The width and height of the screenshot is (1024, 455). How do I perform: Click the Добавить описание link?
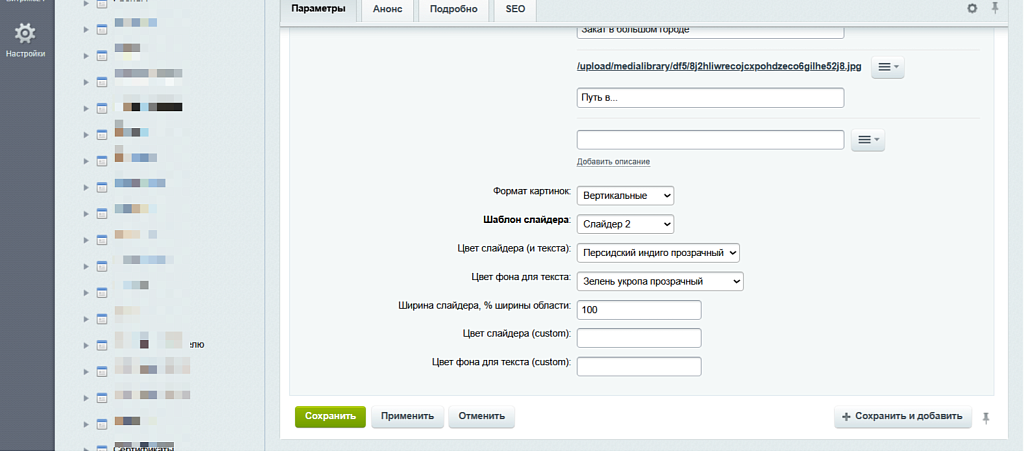point(613,162)
